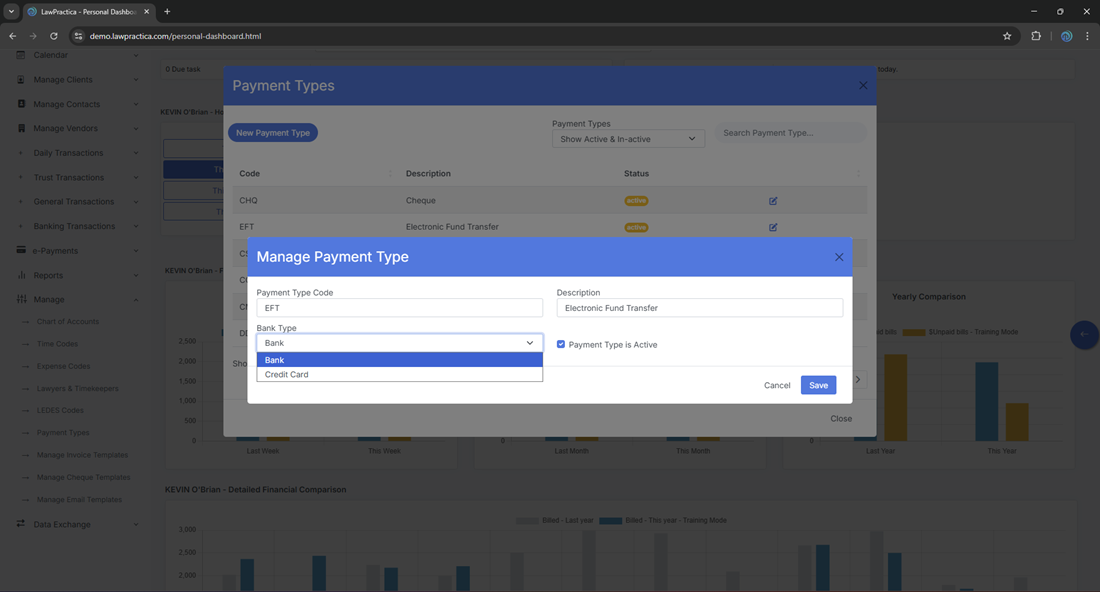
Task: Click the Save button
Action: point(818,385)
